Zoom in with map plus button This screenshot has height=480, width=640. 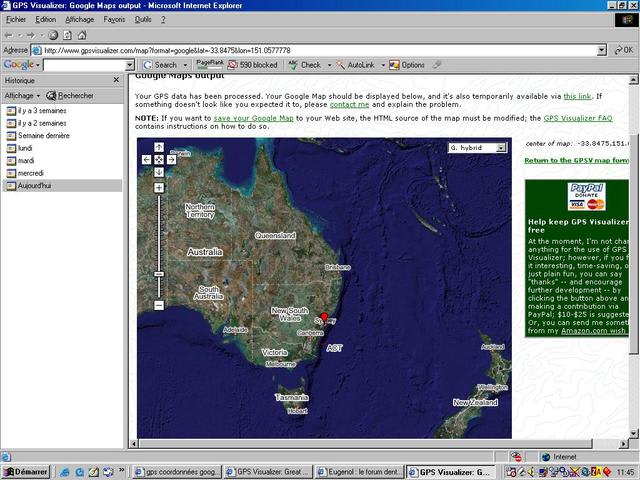(x=159, y=188)
